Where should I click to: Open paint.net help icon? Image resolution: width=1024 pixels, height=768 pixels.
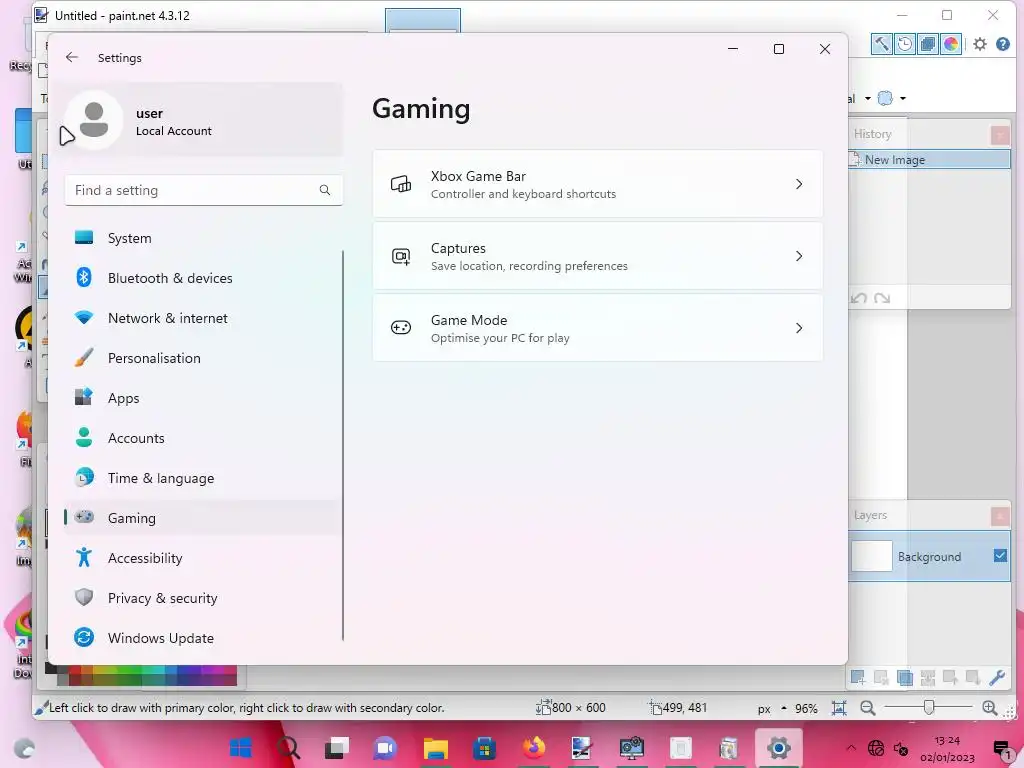1003,44
